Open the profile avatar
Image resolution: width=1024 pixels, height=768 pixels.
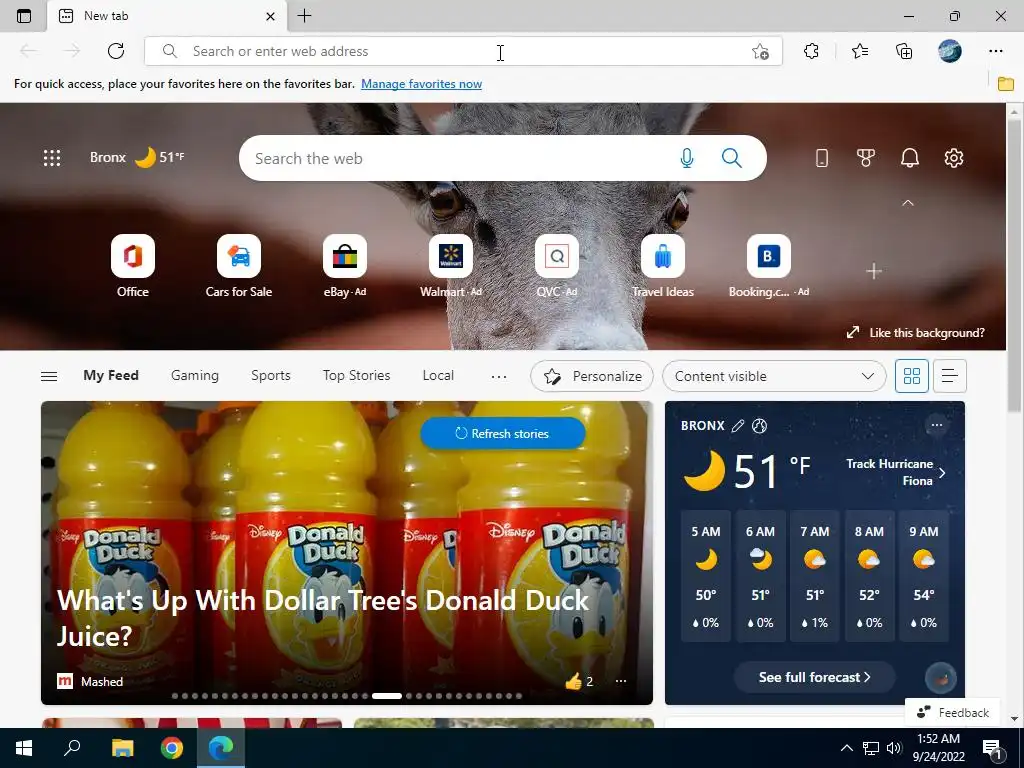[x=950, y=51]
